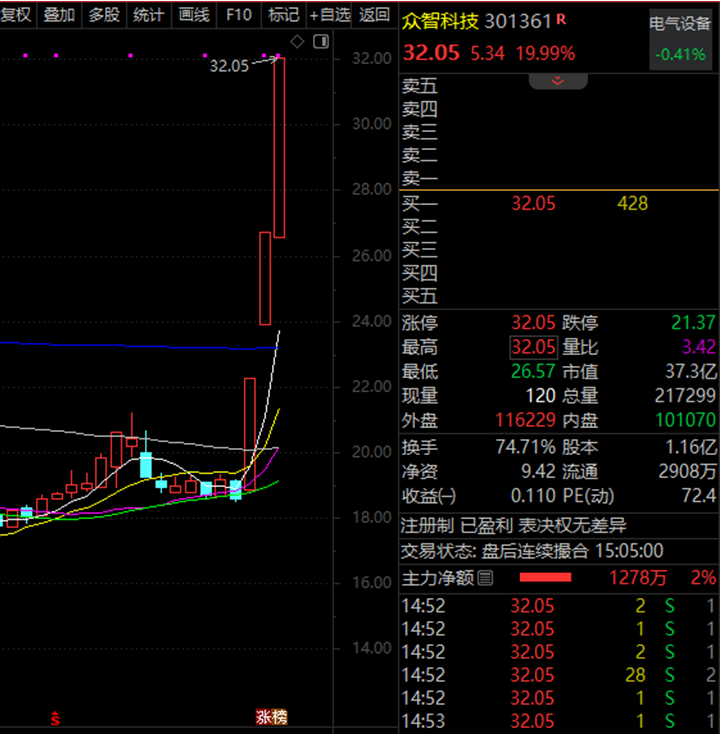Click 内盘 value 101070
This screenshot has height=734, width=720.
pos(686,420)
